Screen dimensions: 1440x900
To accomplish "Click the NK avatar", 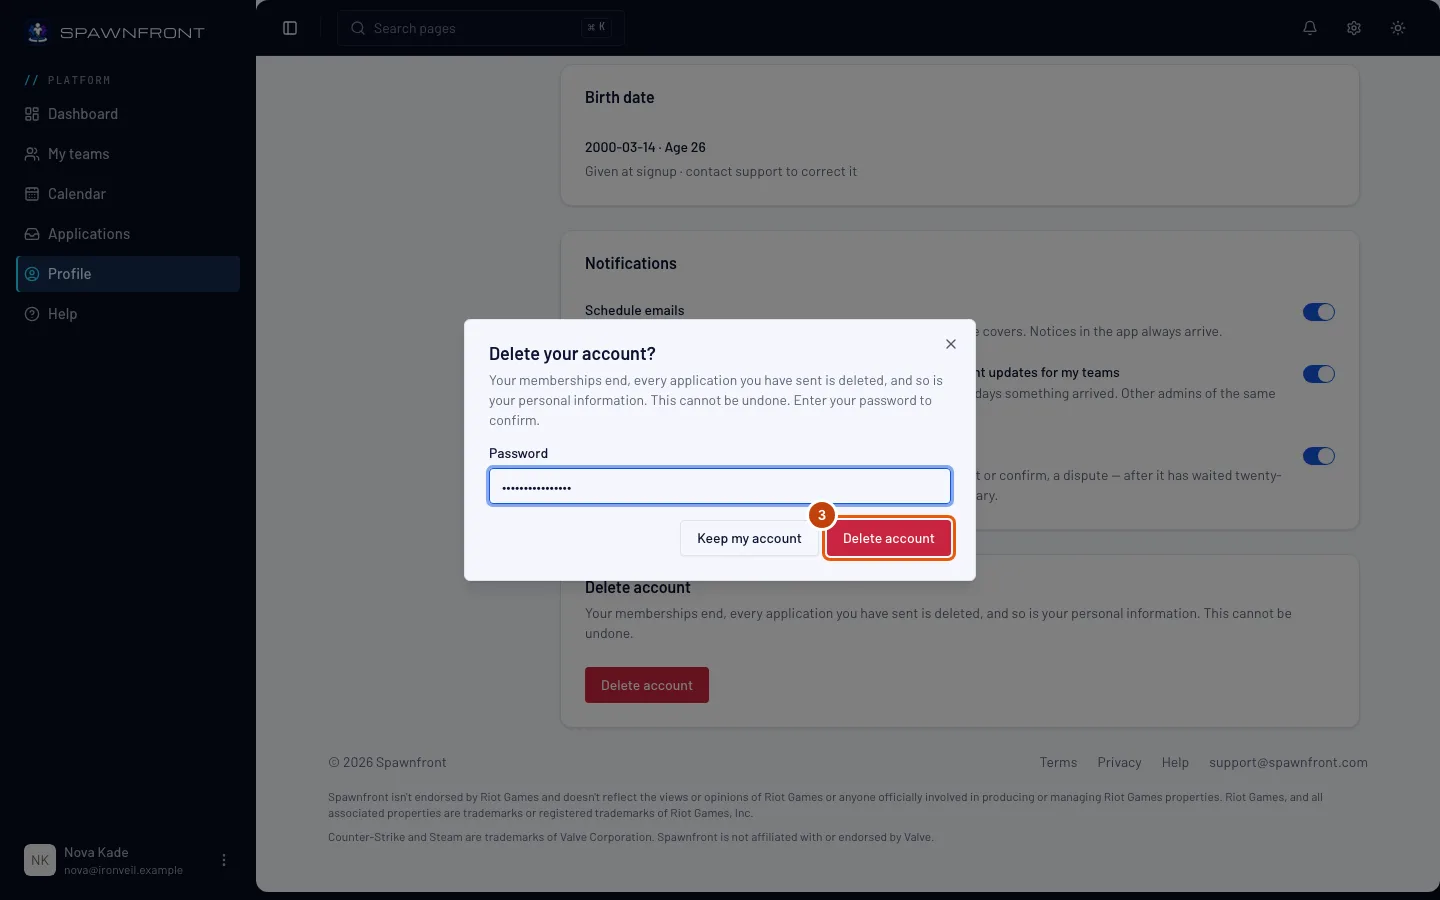I will click(x=40, y=860).
